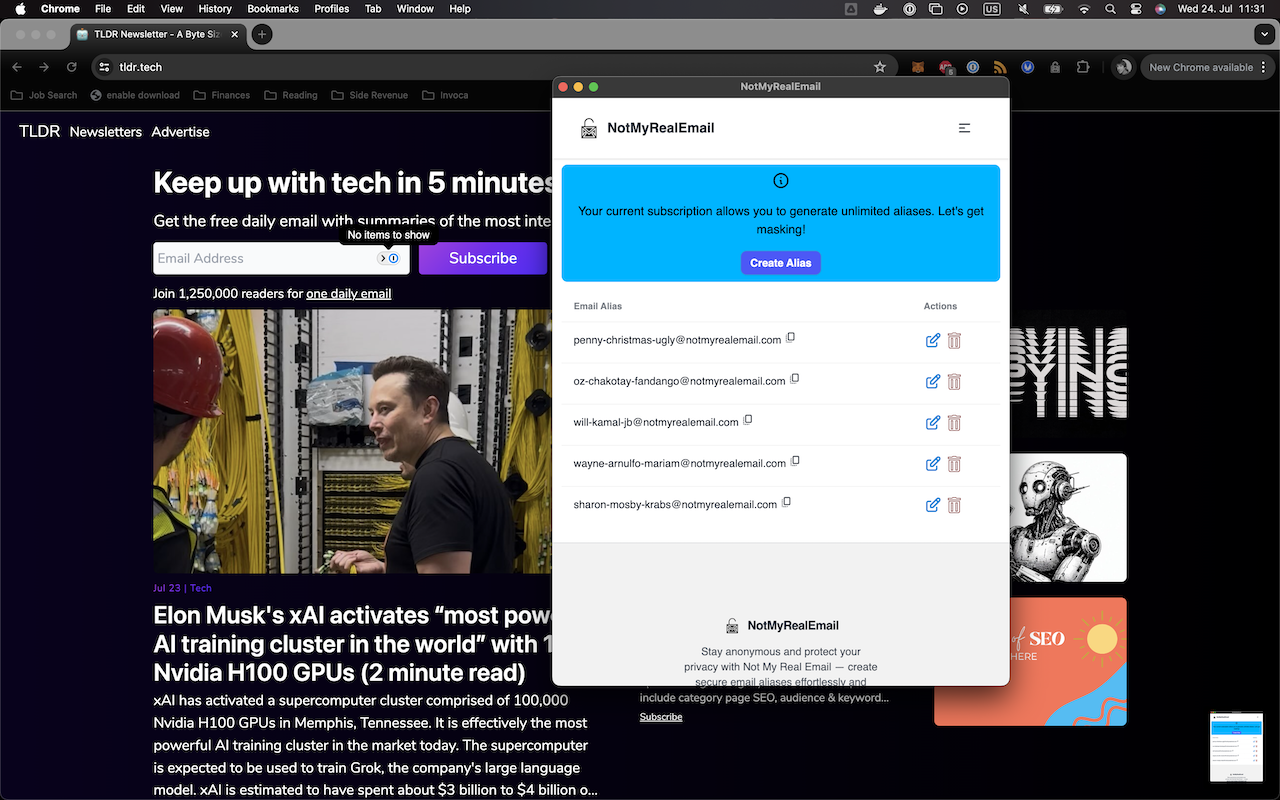The height and width of the screenshot is (800, 1280).
Task: Open a new Chrome tab
Action: pos(262,34)
